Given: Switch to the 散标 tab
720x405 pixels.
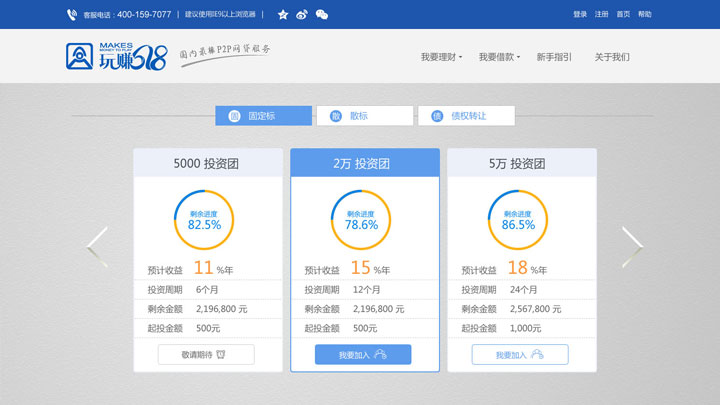Looking at the screenshot, I should click(364, 116).
